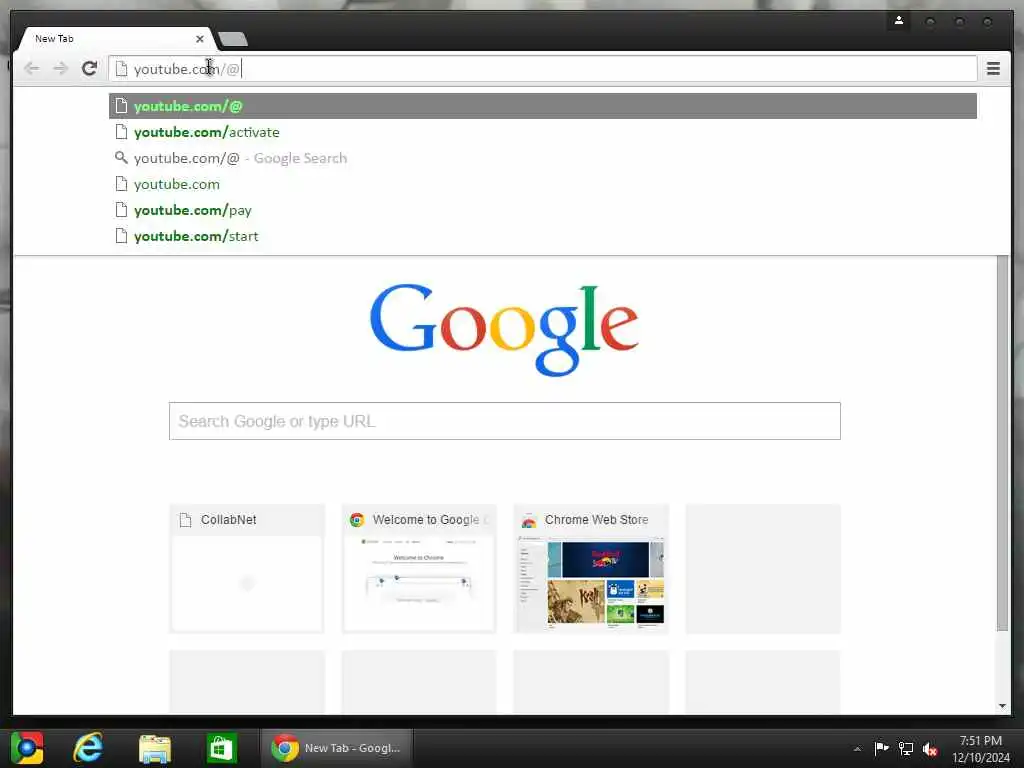Click into the address bar with youtube.com/@
Screen dimensions: 1024x768
click(x=543, y=69)
